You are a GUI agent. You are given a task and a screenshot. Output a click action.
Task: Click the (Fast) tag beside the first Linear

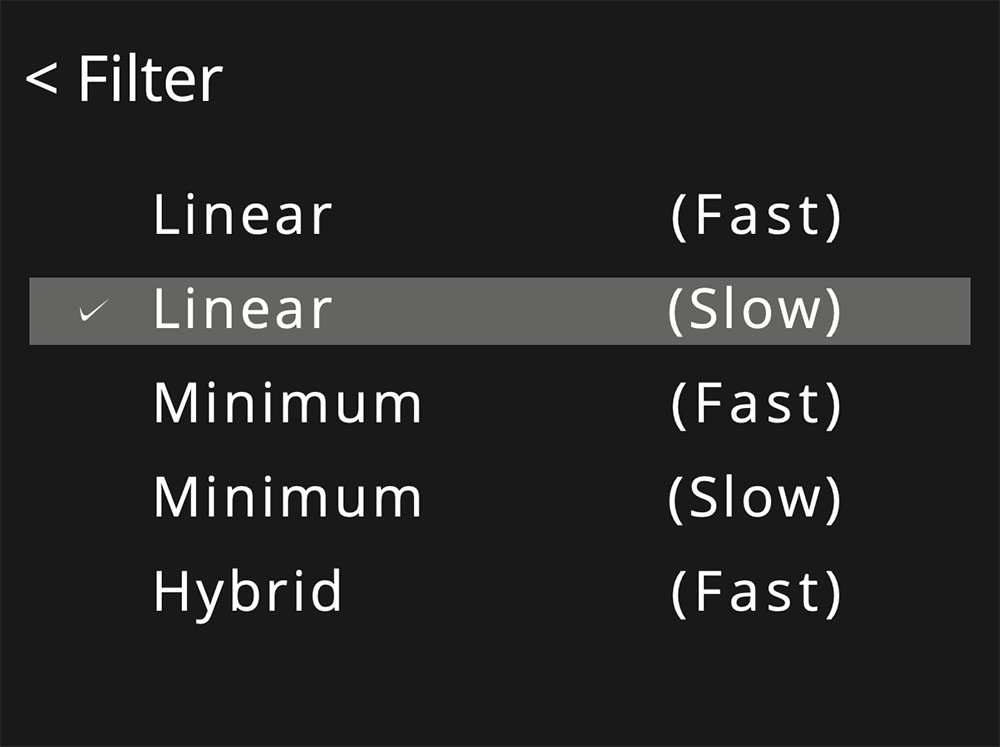point(756,218)
